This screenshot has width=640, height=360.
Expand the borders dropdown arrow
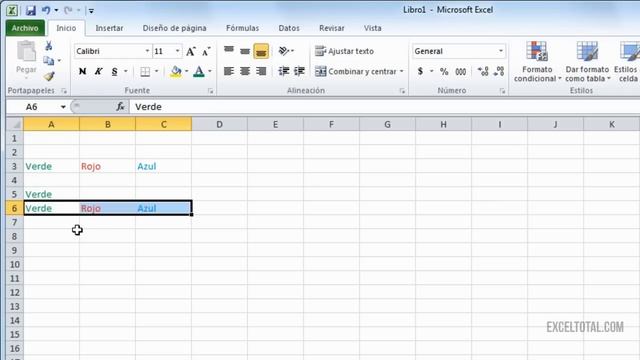tap(156, 71)
